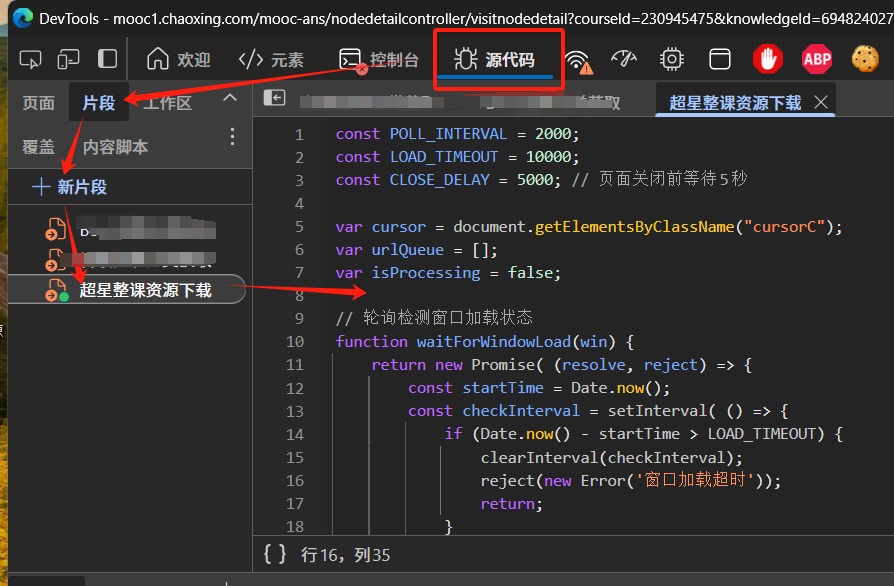Viewport: 894px width, 586px height.
Task: Open the navigator three-dot more menu
Action: coord(232,137)
